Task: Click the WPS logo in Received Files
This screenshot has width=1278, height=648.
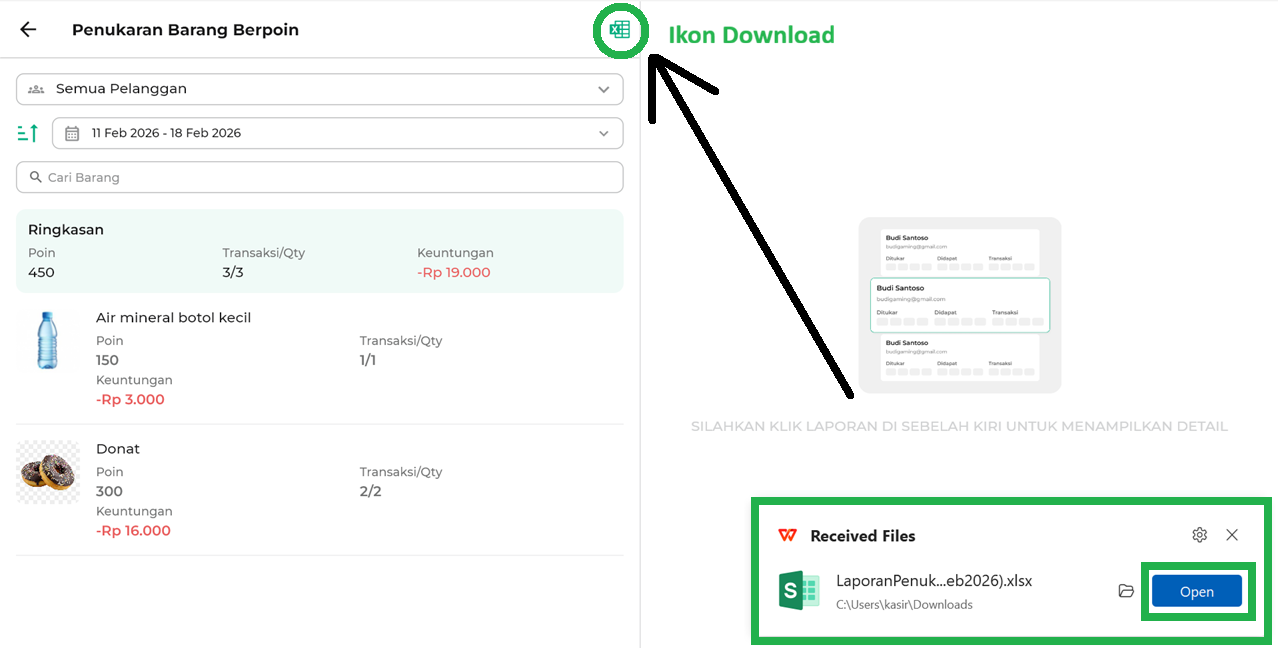Action: pyautogui.click(x=788, y=536)
